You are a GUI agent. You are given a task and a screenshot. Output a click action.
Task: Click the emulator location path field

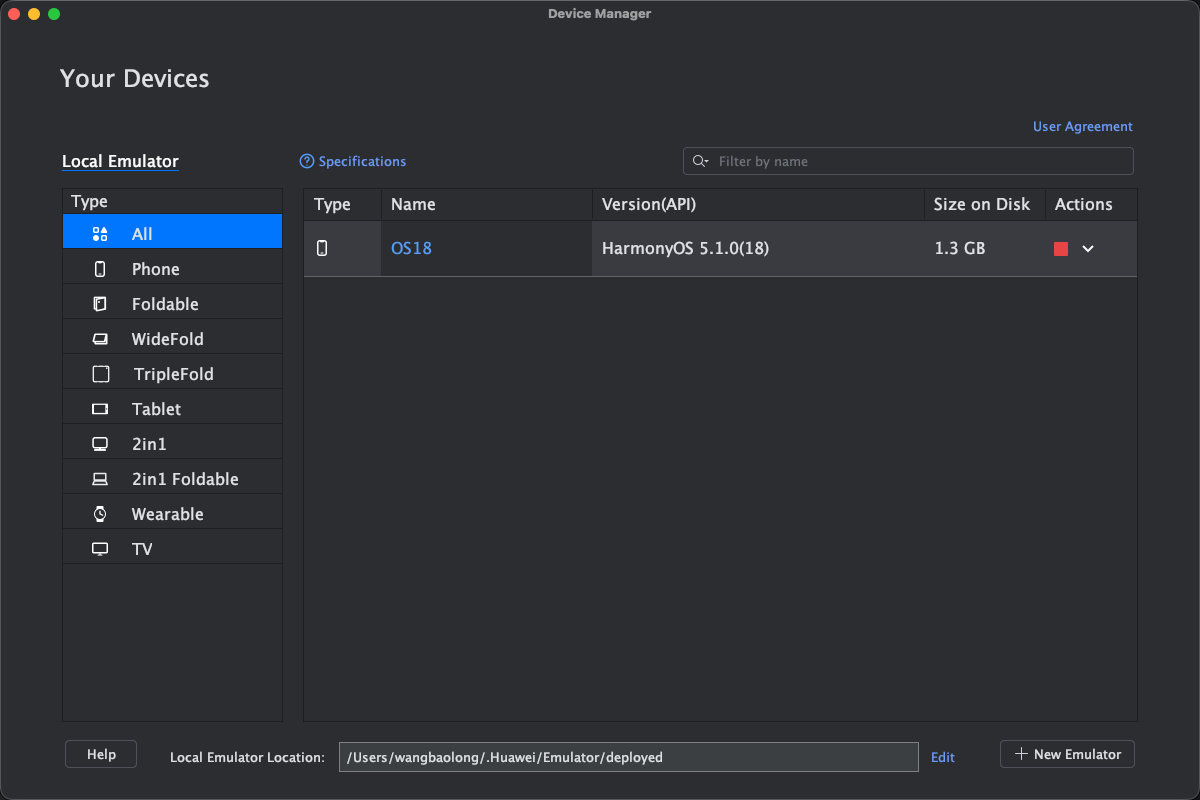(628, 757)
